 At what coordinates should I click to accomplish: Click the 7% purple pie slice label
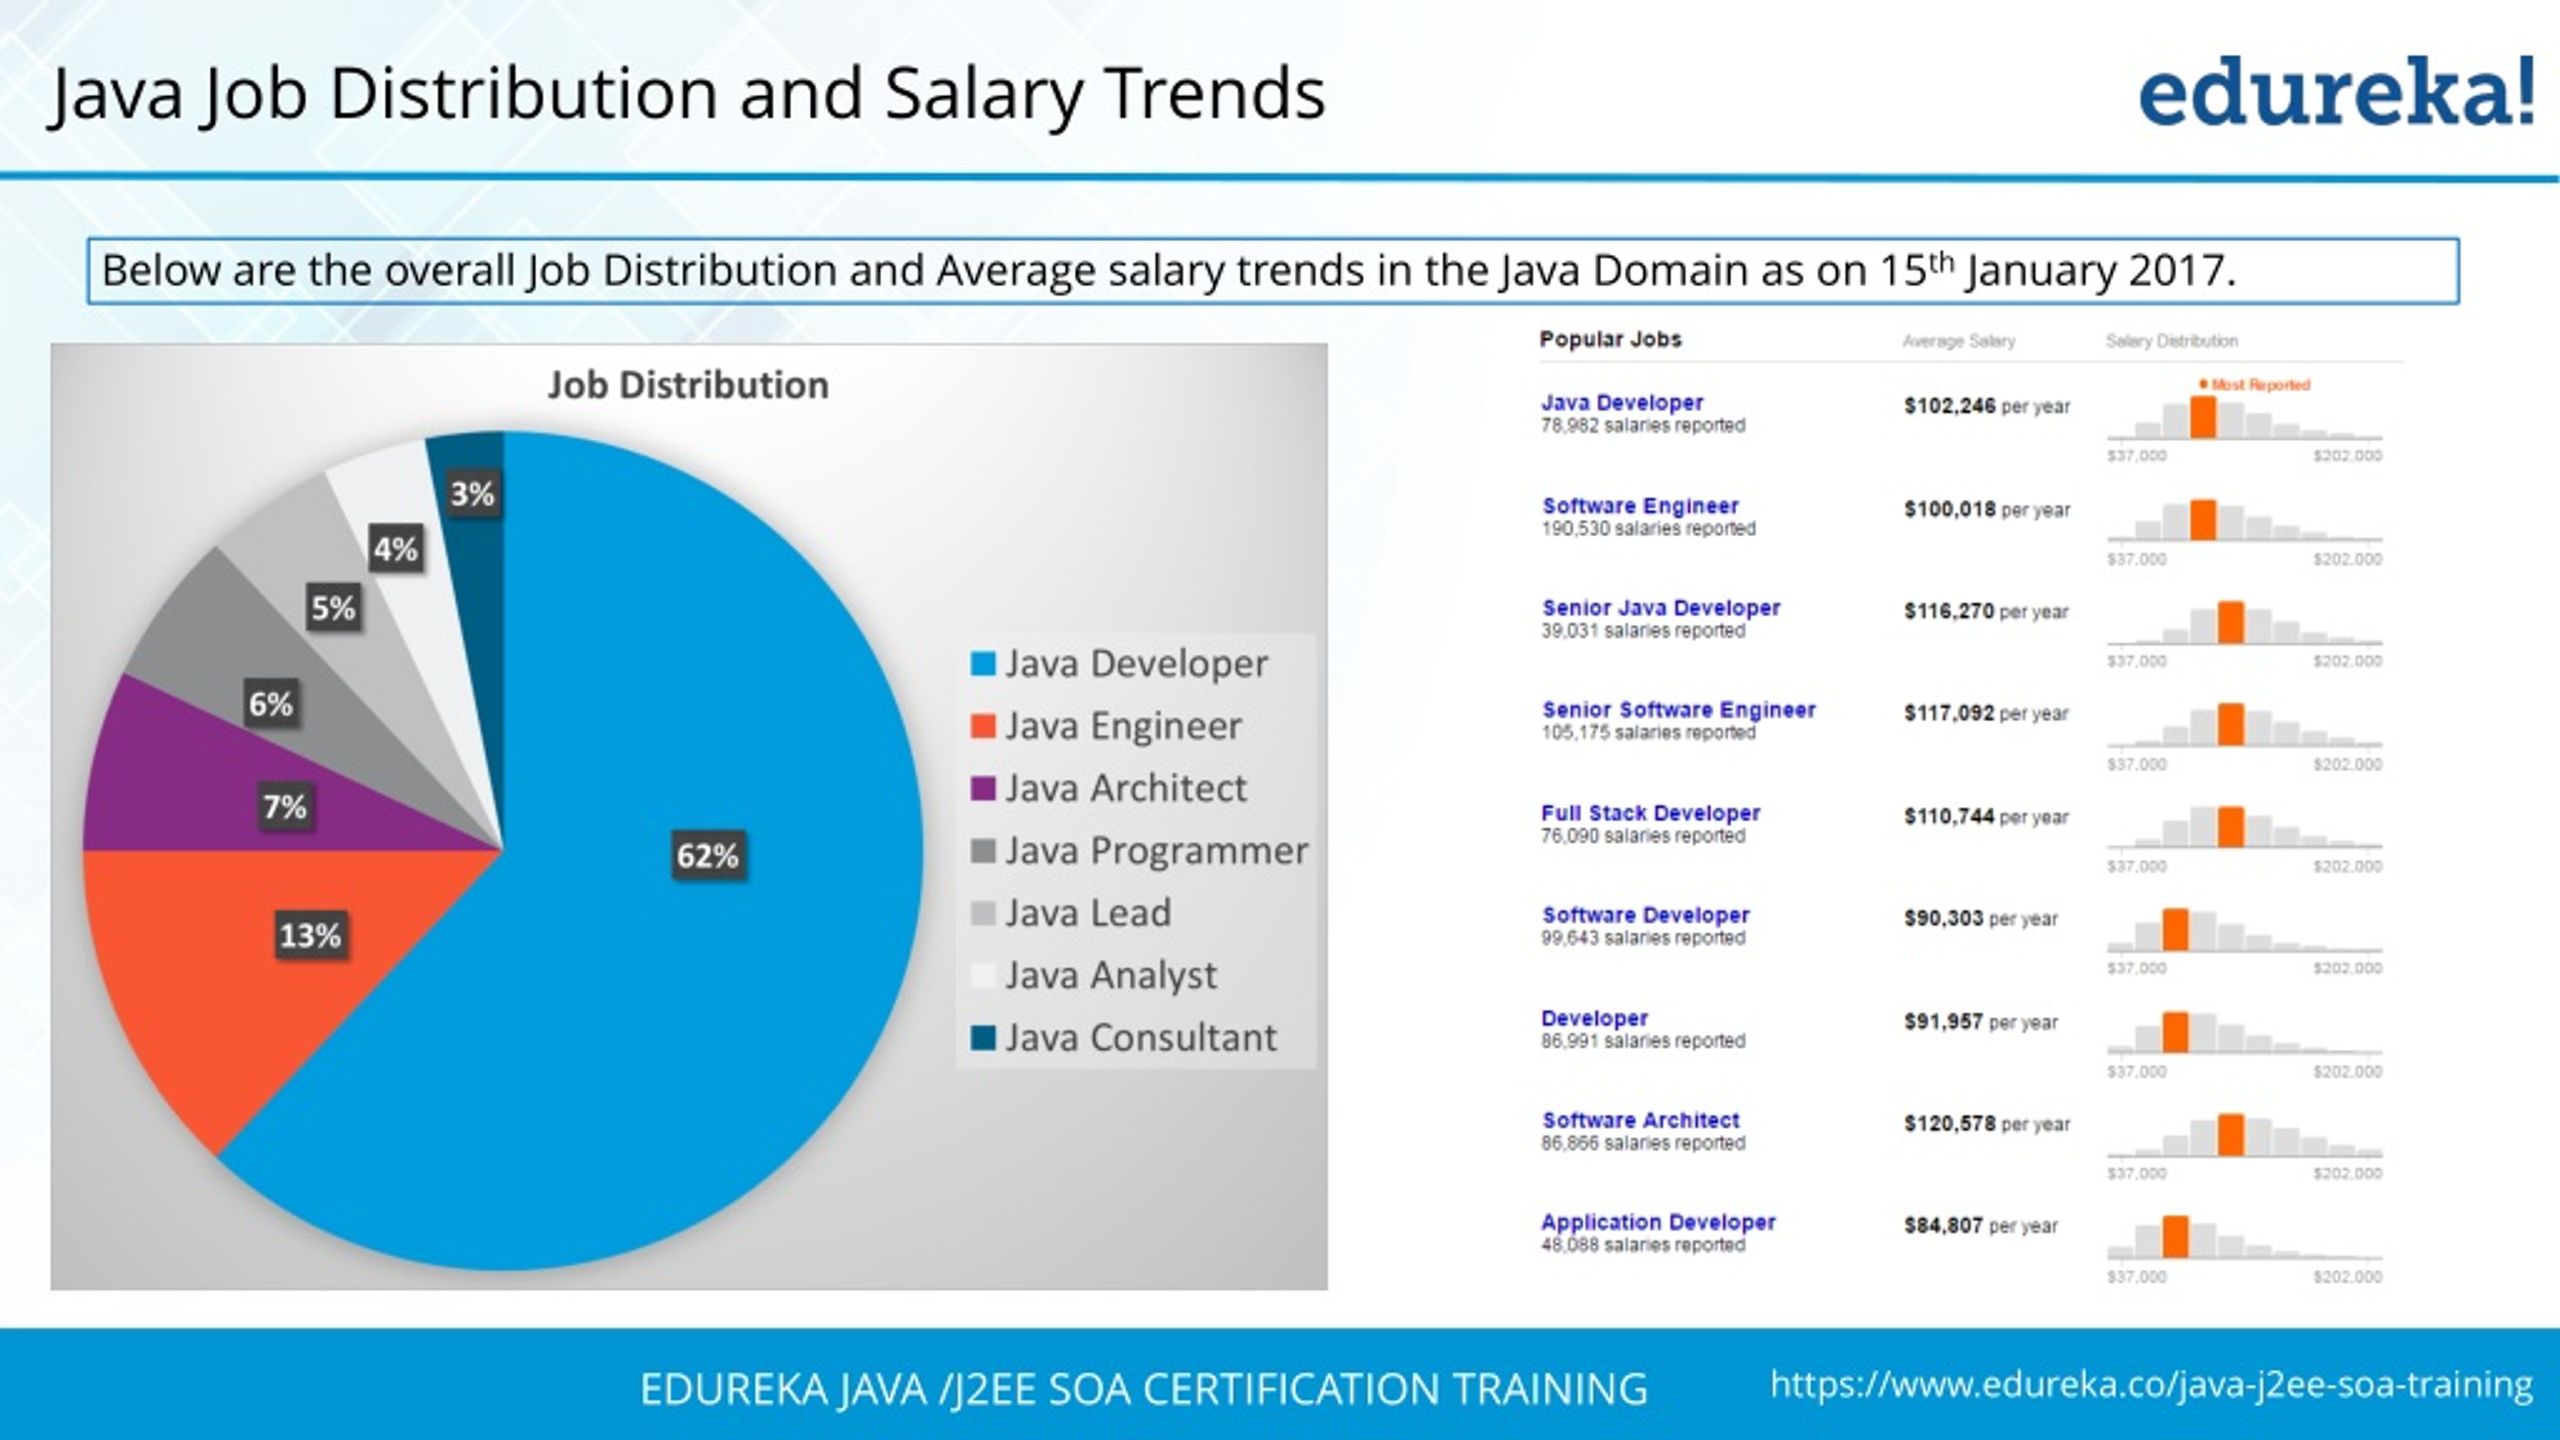284,806
